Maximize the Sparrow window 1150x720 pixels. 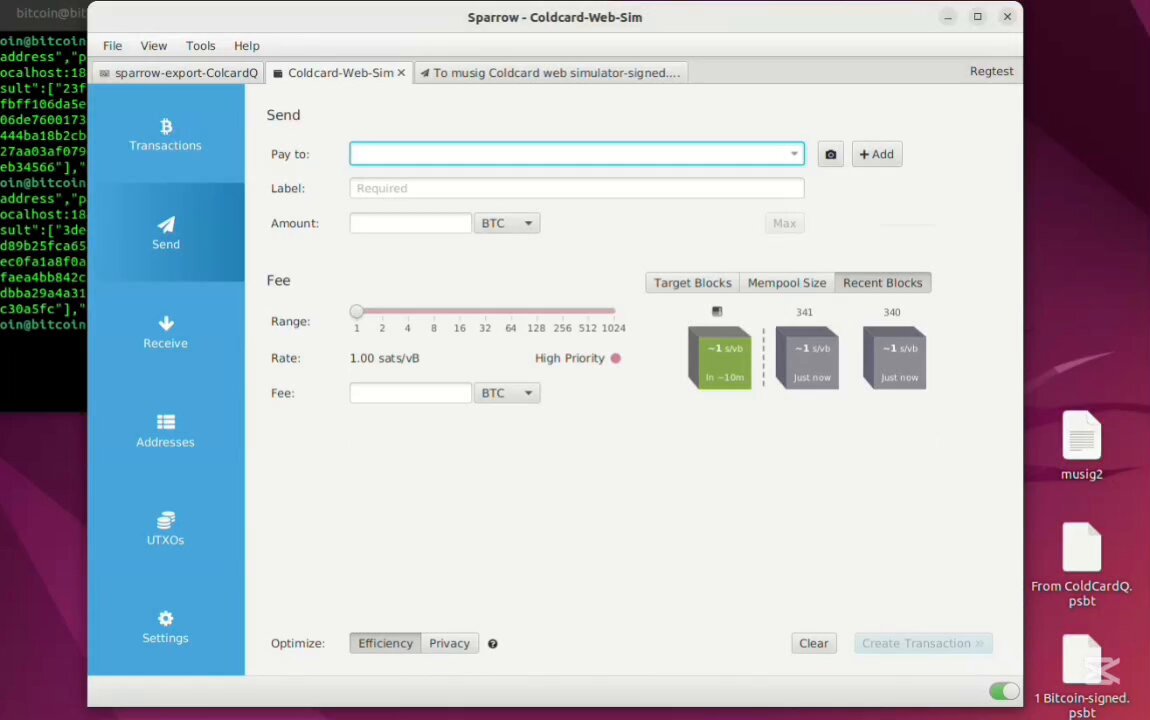[x=978, y=16]
